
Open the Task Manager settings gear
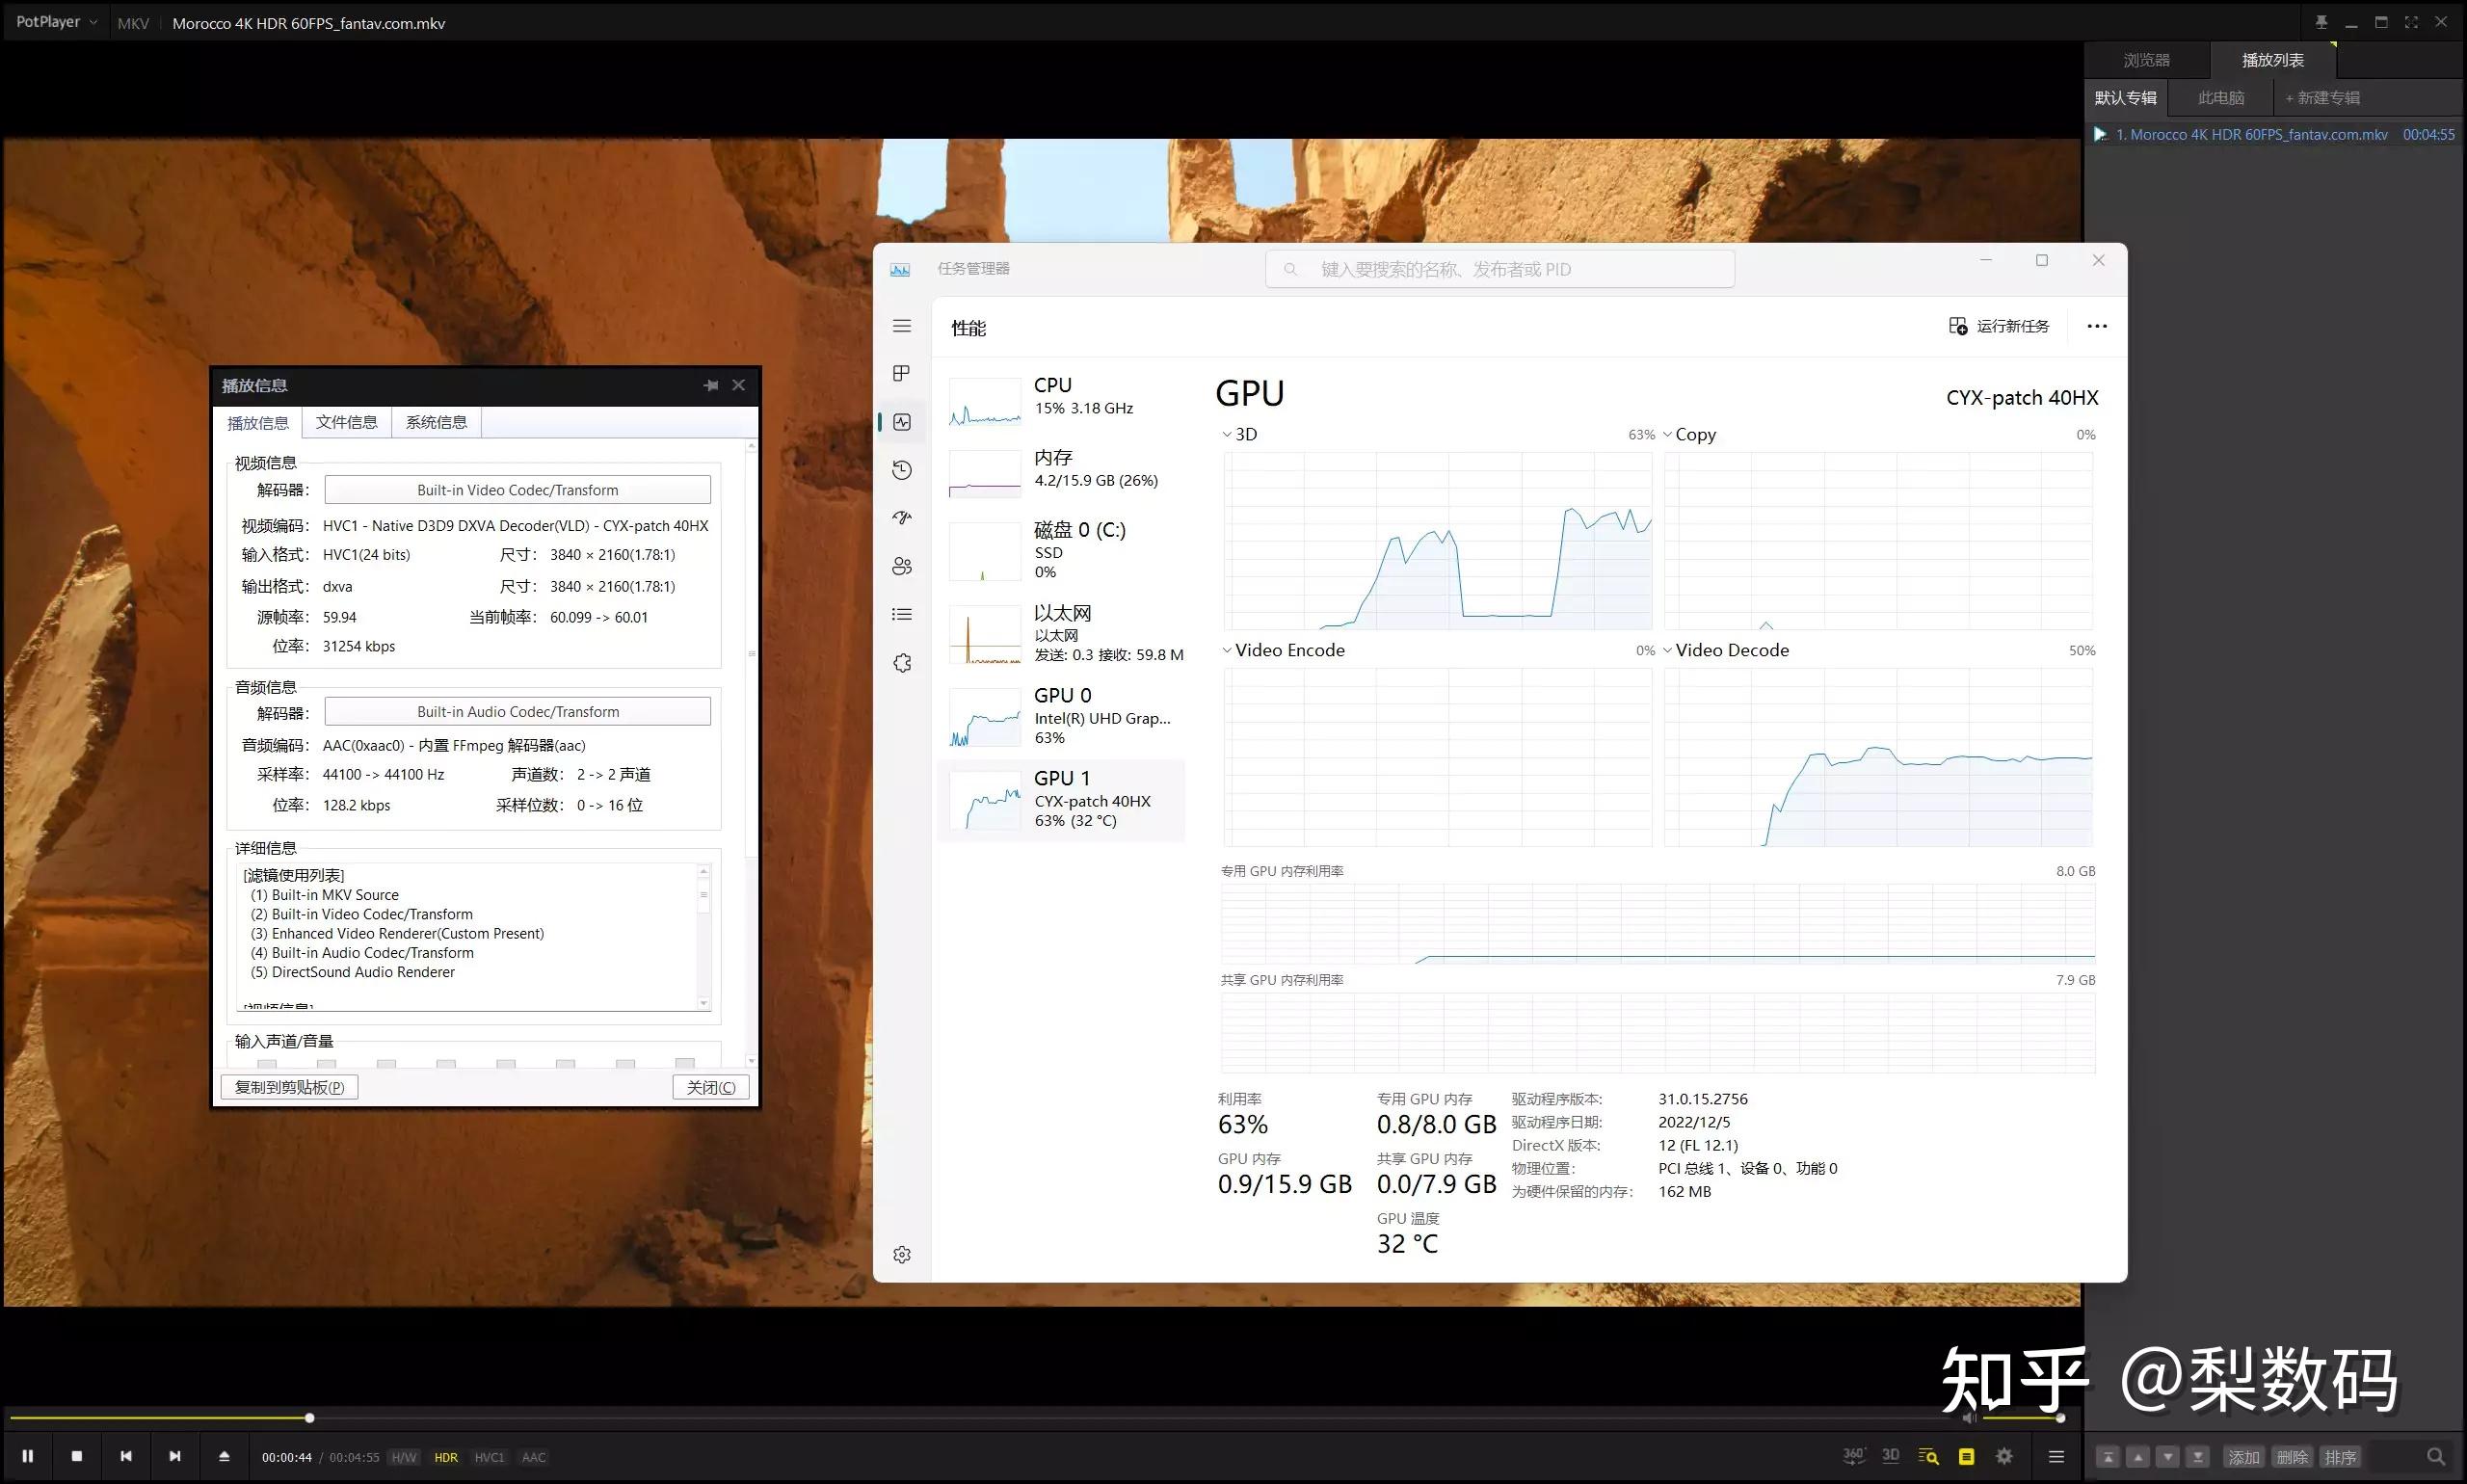click(x=902, y=1254)
